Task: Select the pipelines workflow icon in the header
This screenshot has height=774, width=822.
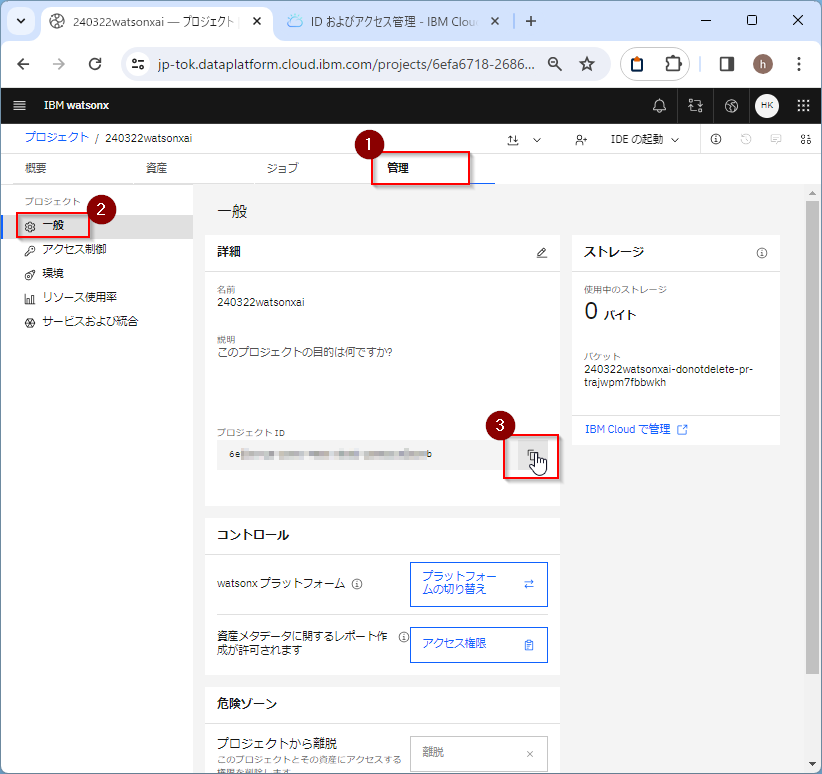Action: (x=695, y=105)
